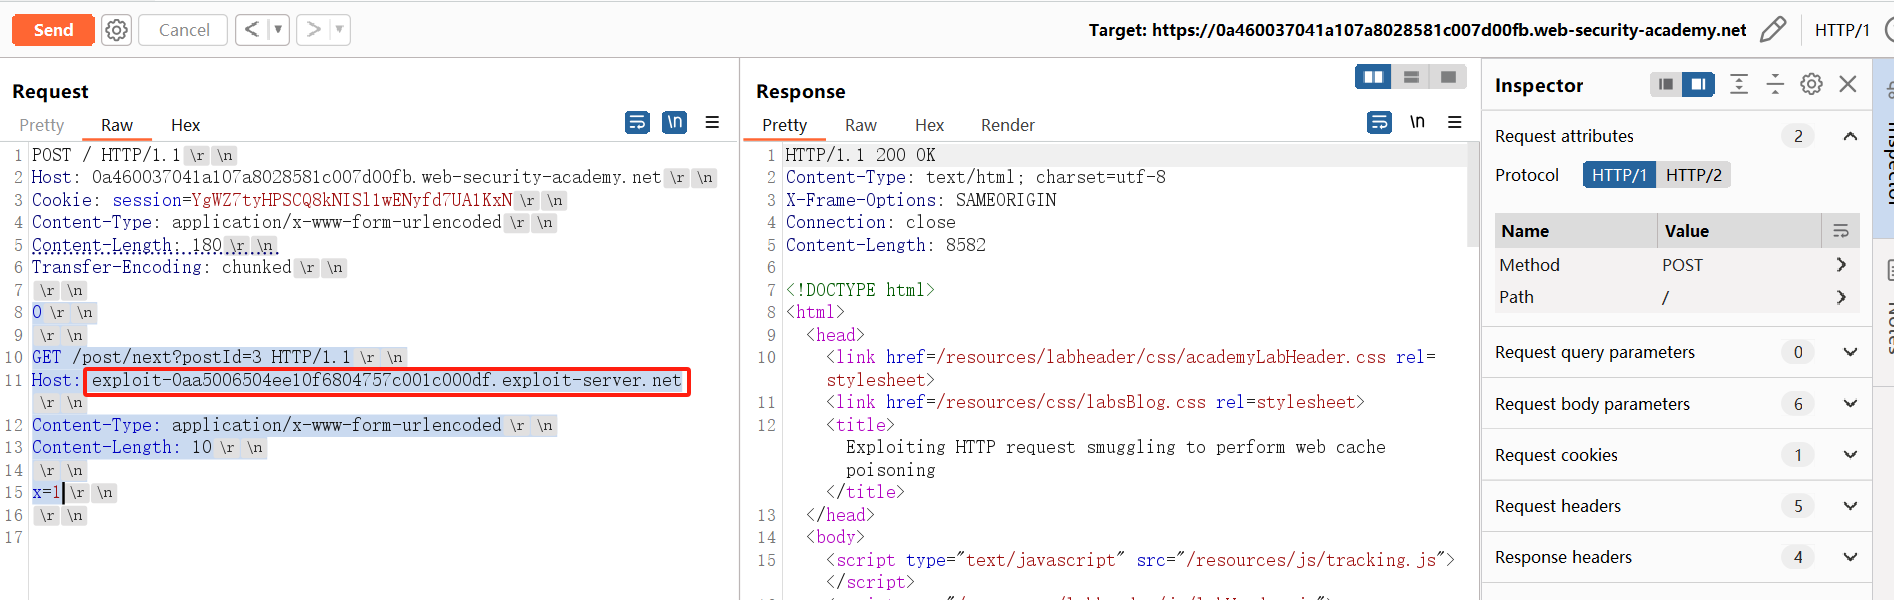
Task: Click the exploit-server Host value in request
Action: (x=387, y=380)
